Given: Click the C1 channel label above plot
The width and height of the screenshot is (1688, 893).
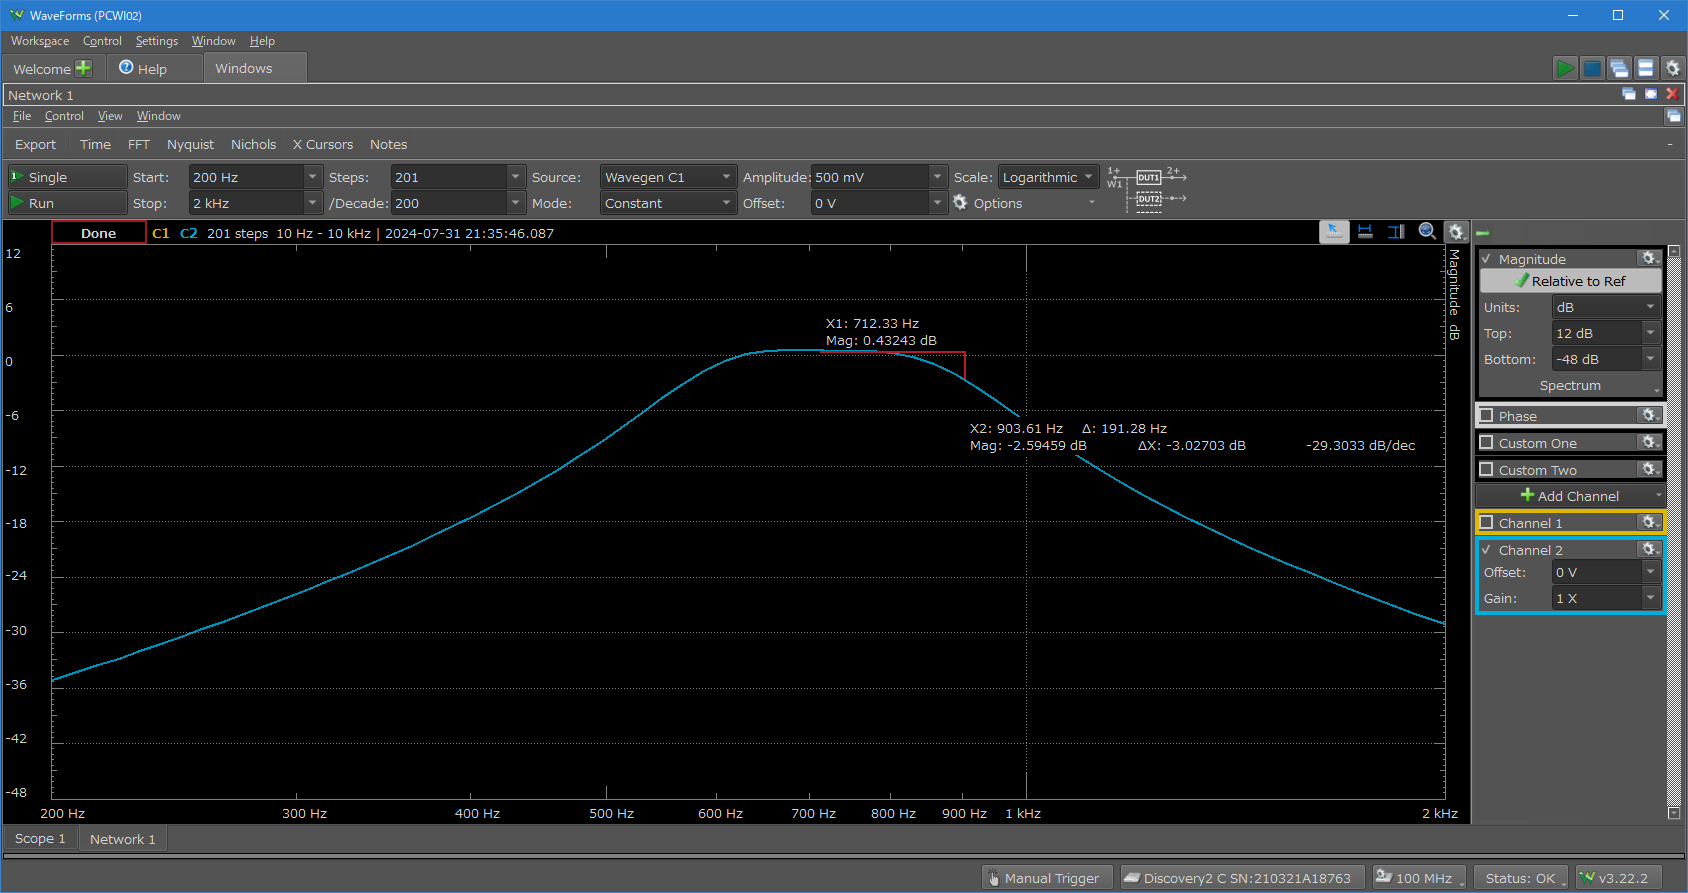Looking at the screenshot, I should click(161, 233).
